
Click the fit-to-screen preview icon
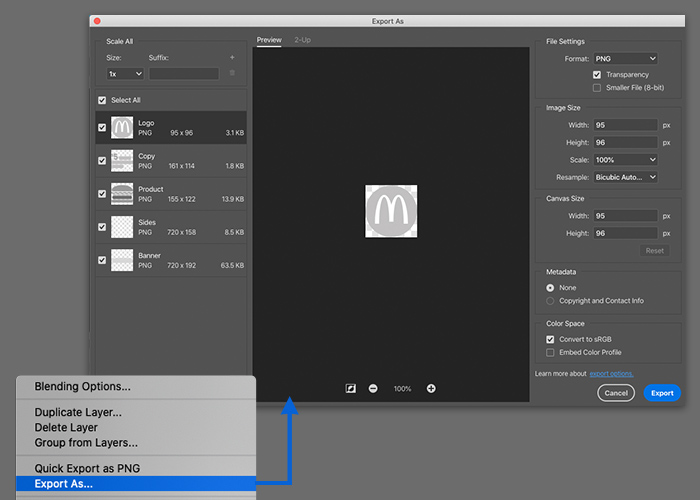pyautogui.click(x=351, y=388)
